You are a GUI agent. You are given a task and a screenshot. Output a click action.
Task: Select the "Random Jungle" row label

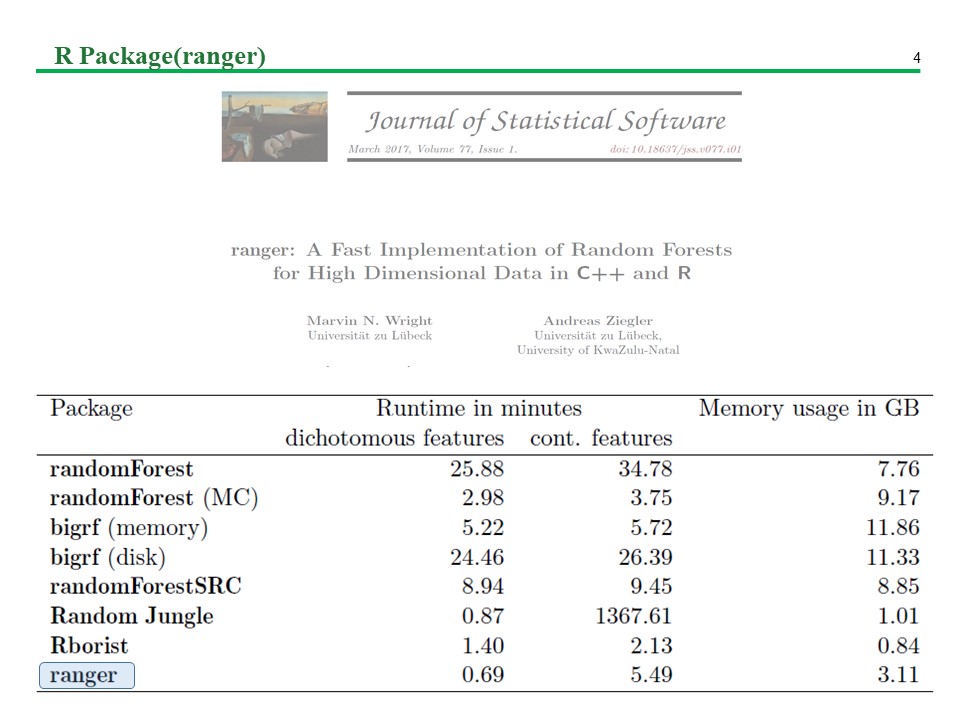click(x=132, y=616)
